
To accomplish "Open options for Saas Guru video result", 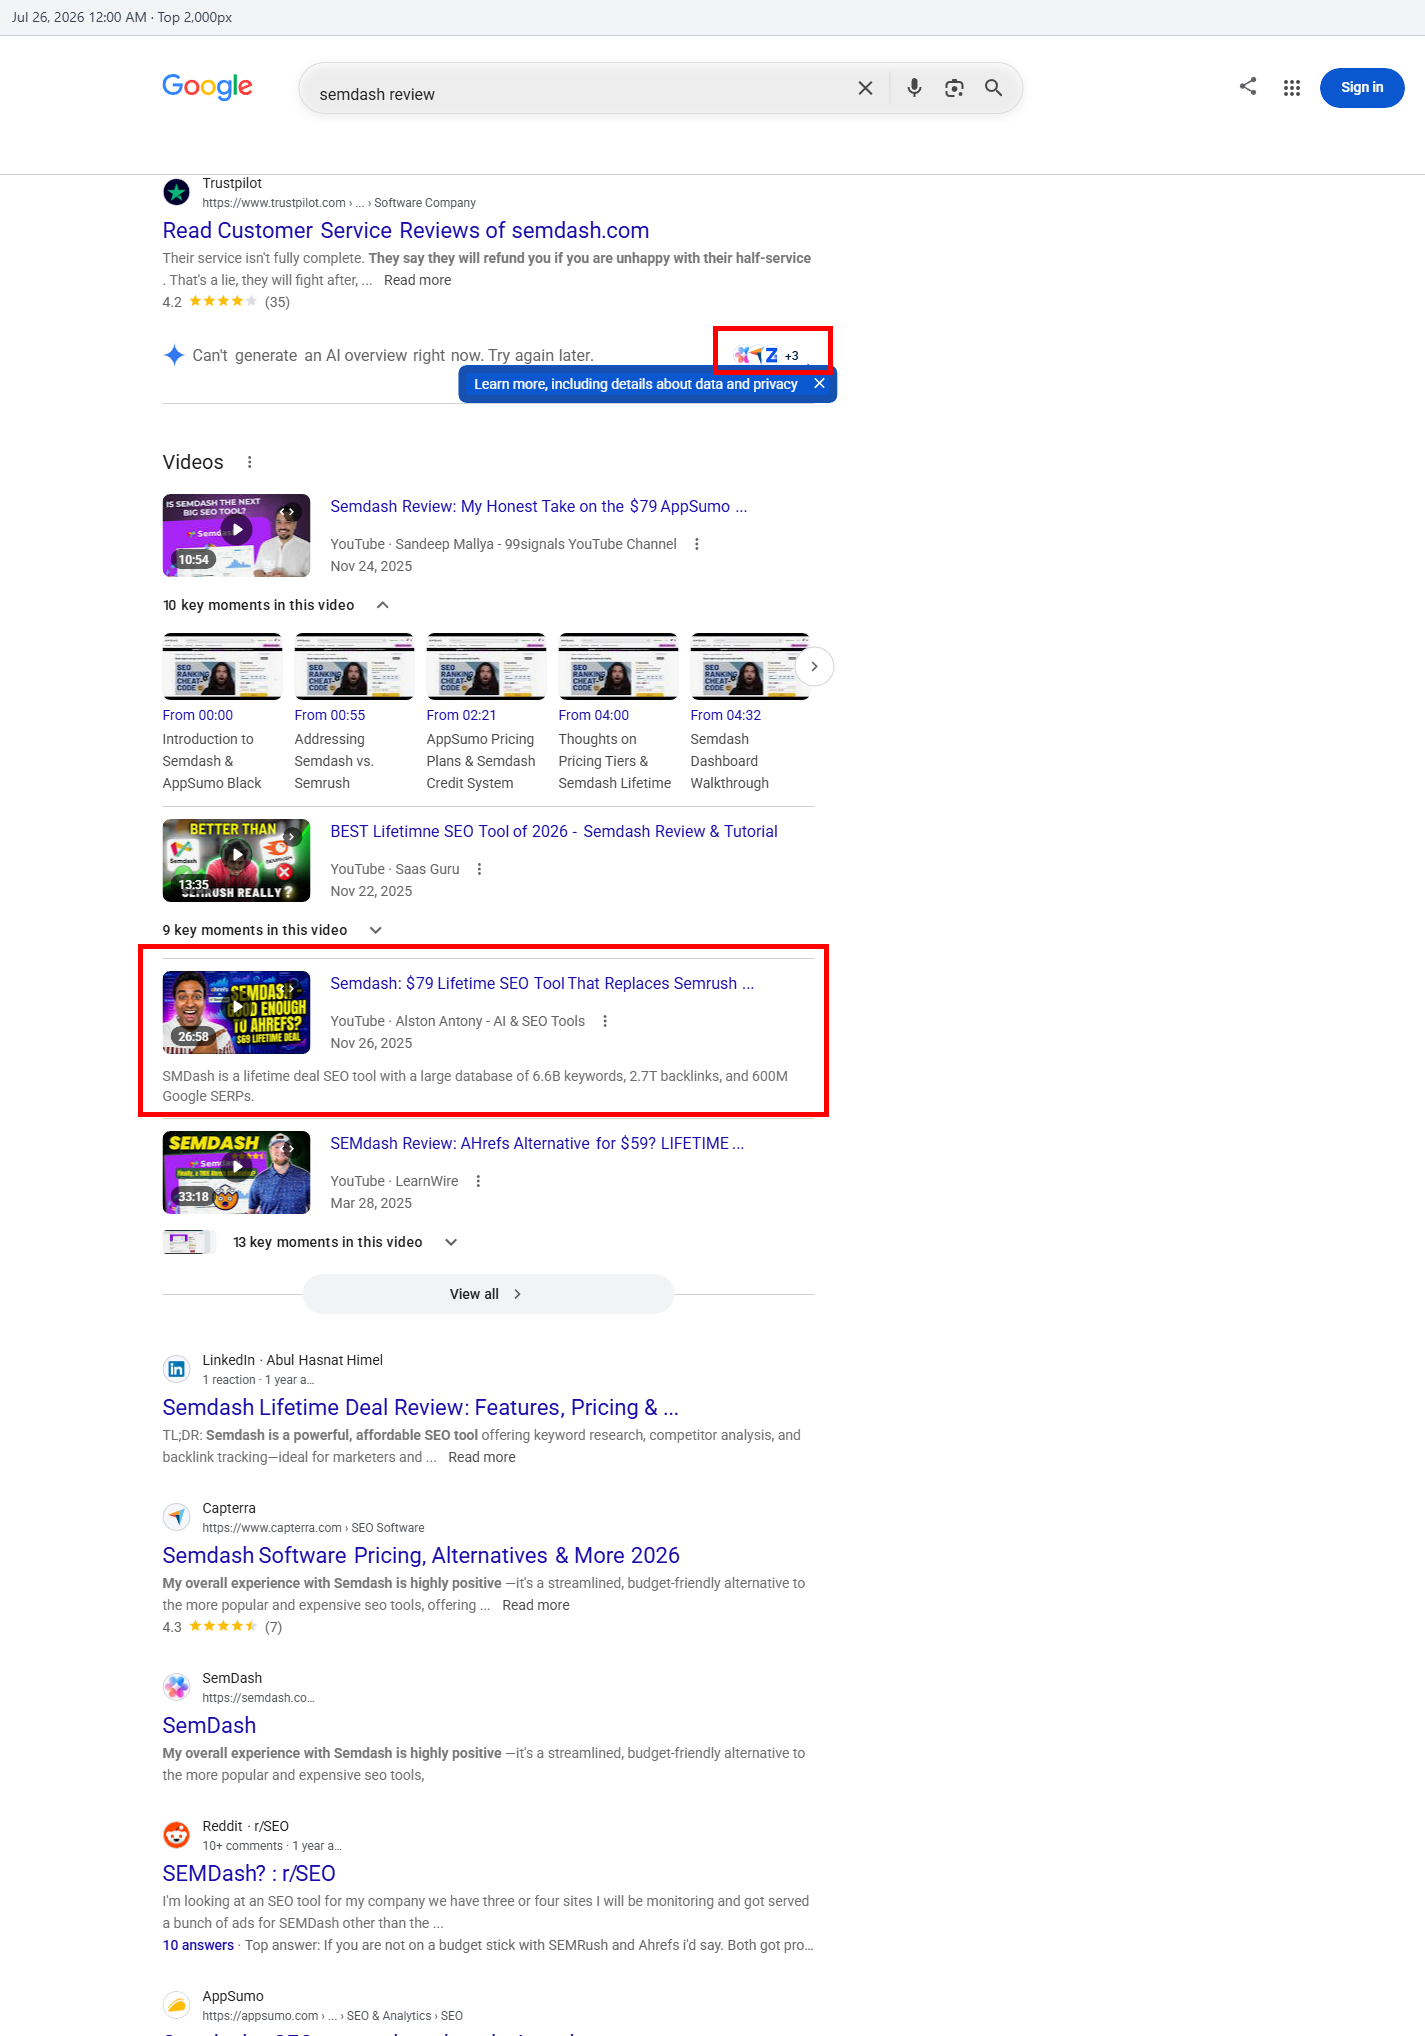I will (479, 869).
